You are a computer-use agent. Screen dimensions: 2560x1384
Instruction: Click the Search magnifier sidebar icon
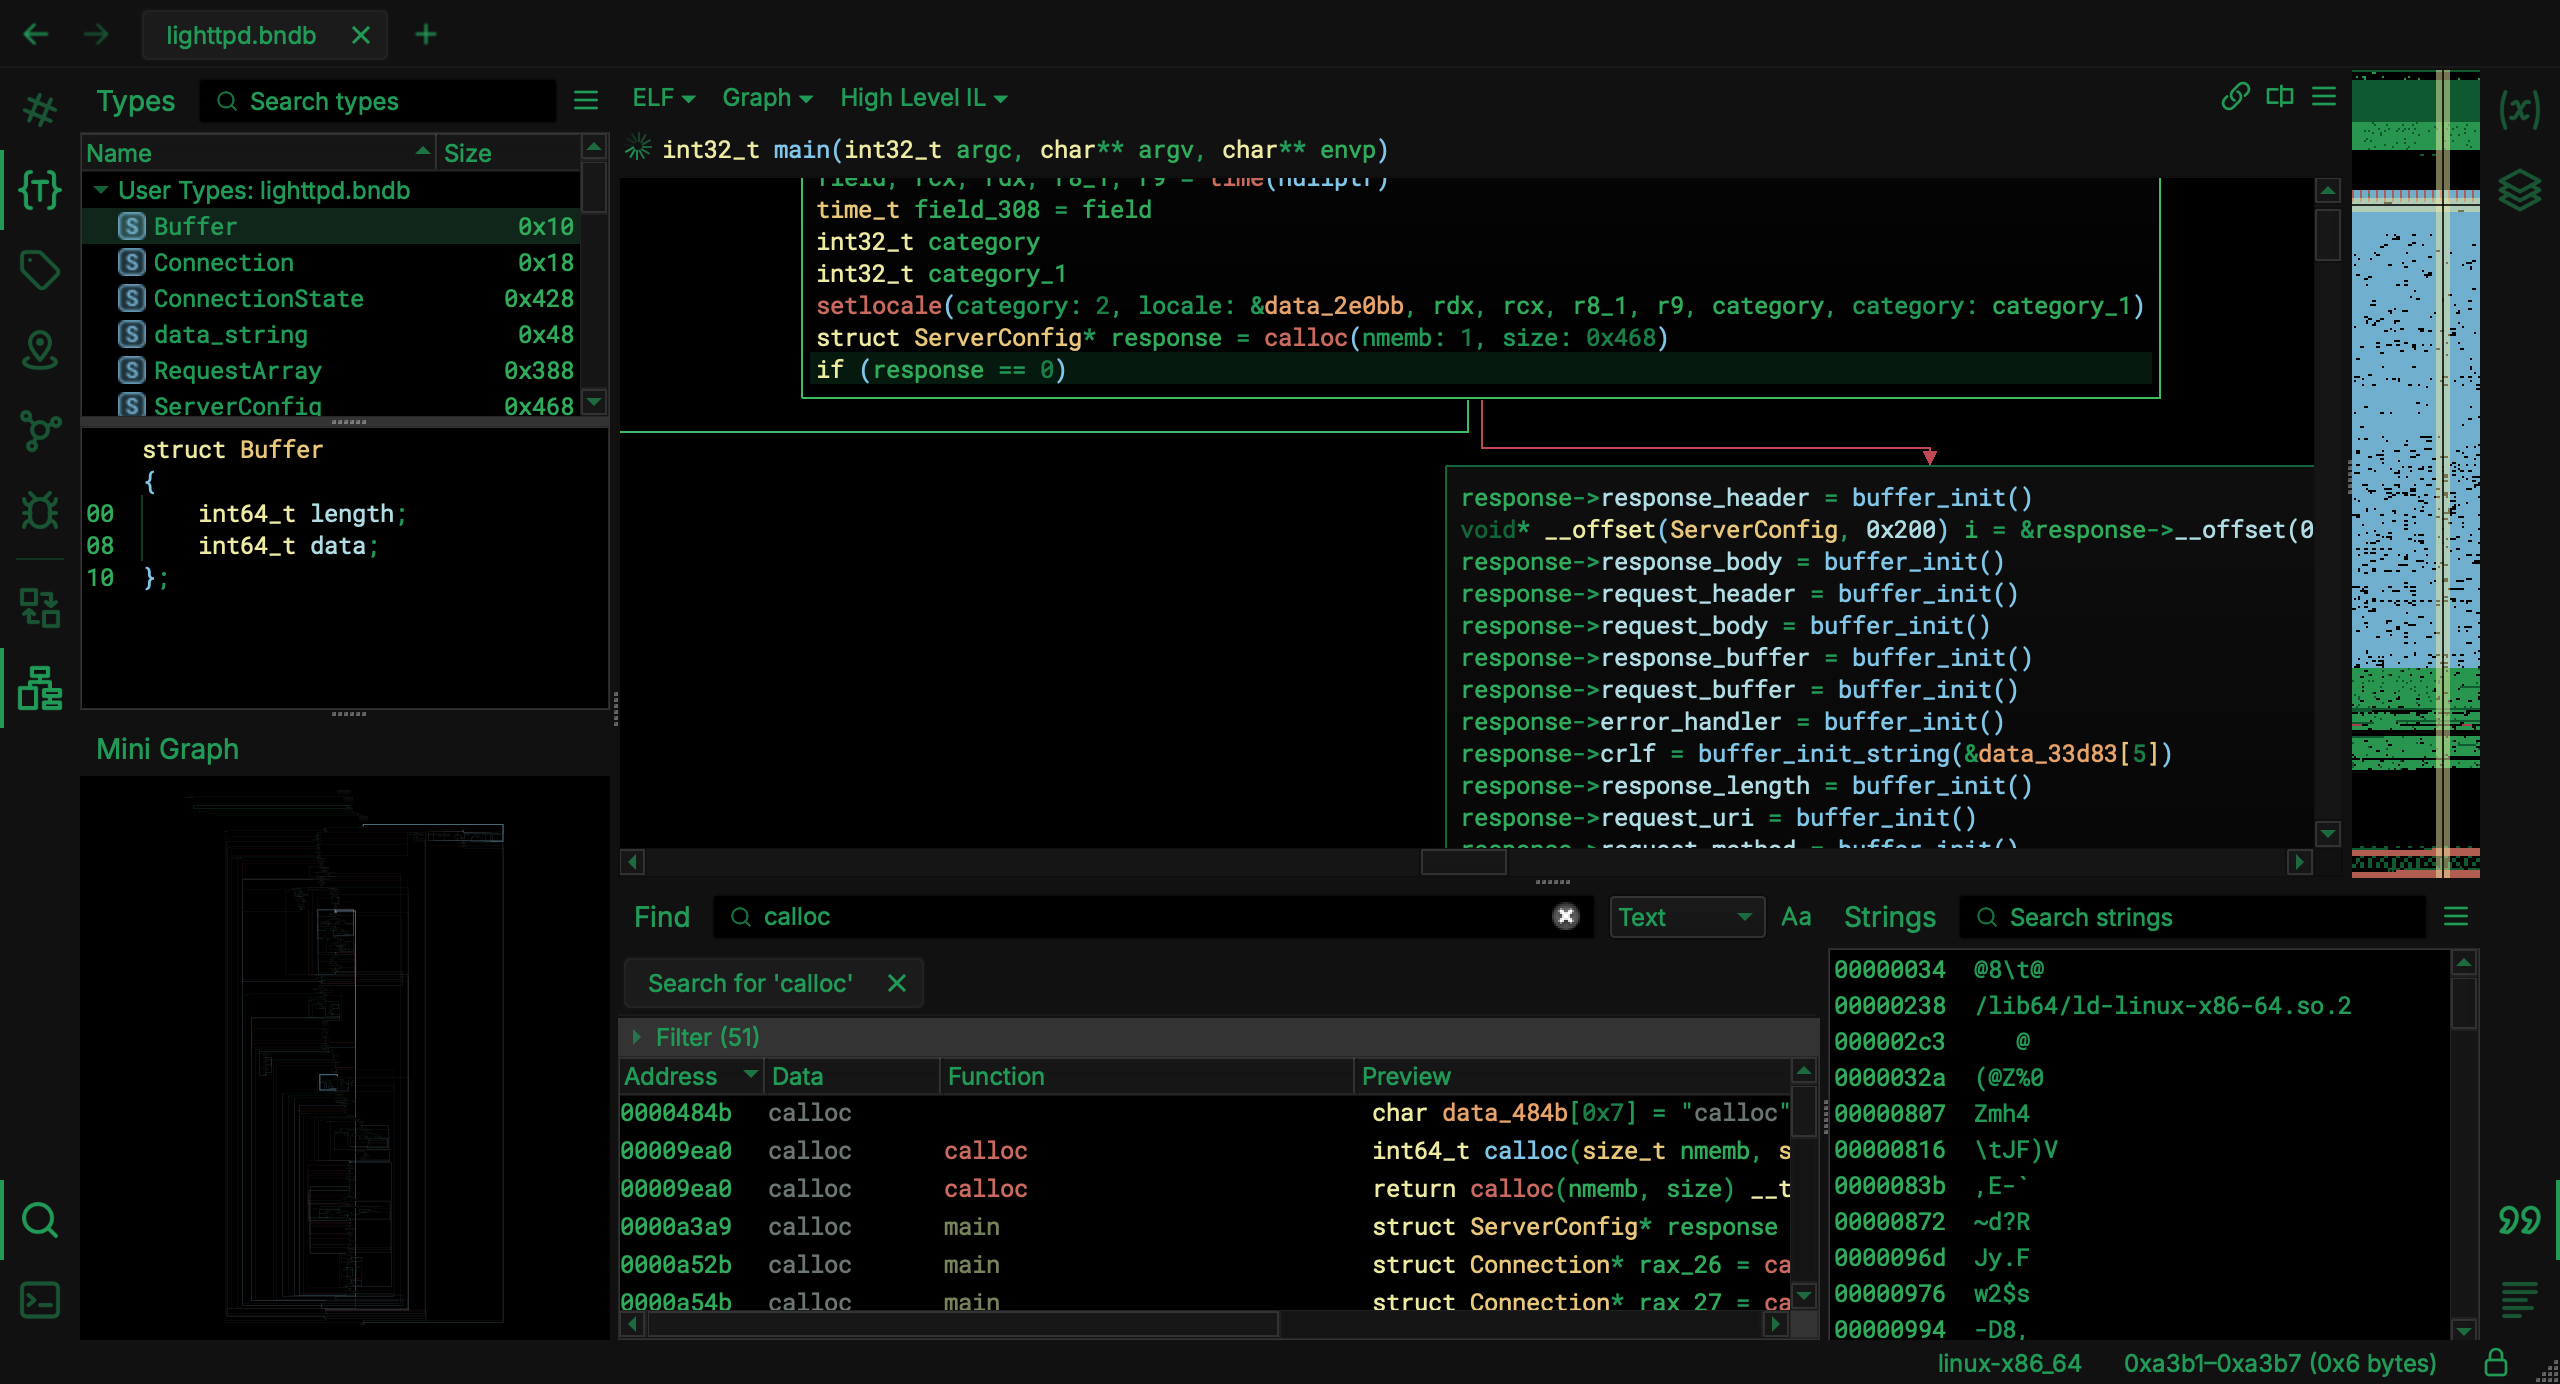point(40,1220)
